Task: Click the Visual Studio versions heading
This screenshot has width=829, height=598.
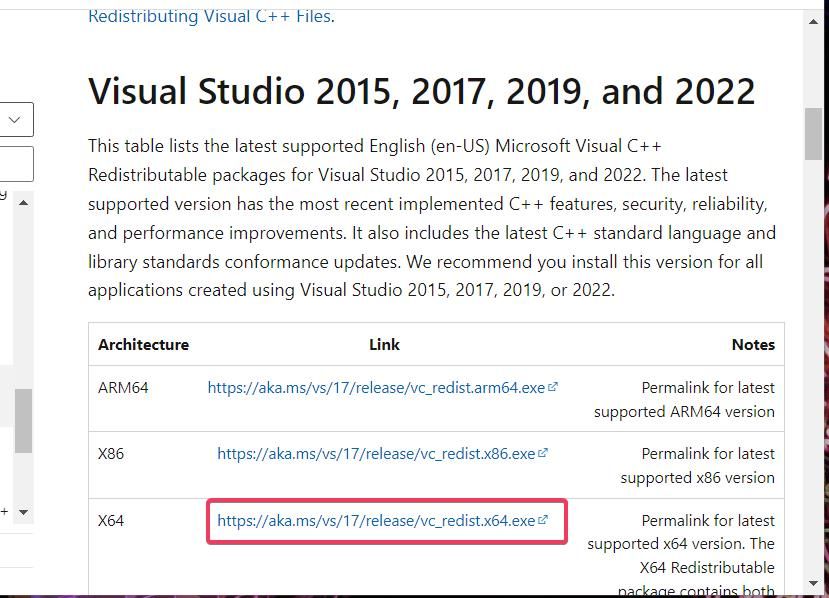Action: click(x=421, y=90)
